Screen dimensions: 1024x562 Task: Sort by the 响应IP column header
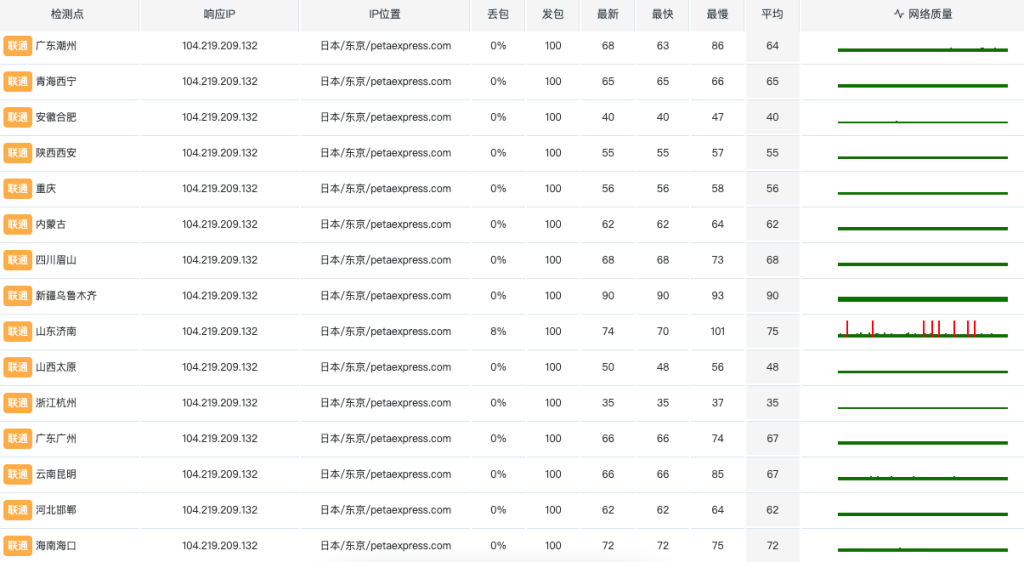tap(219, 14)
